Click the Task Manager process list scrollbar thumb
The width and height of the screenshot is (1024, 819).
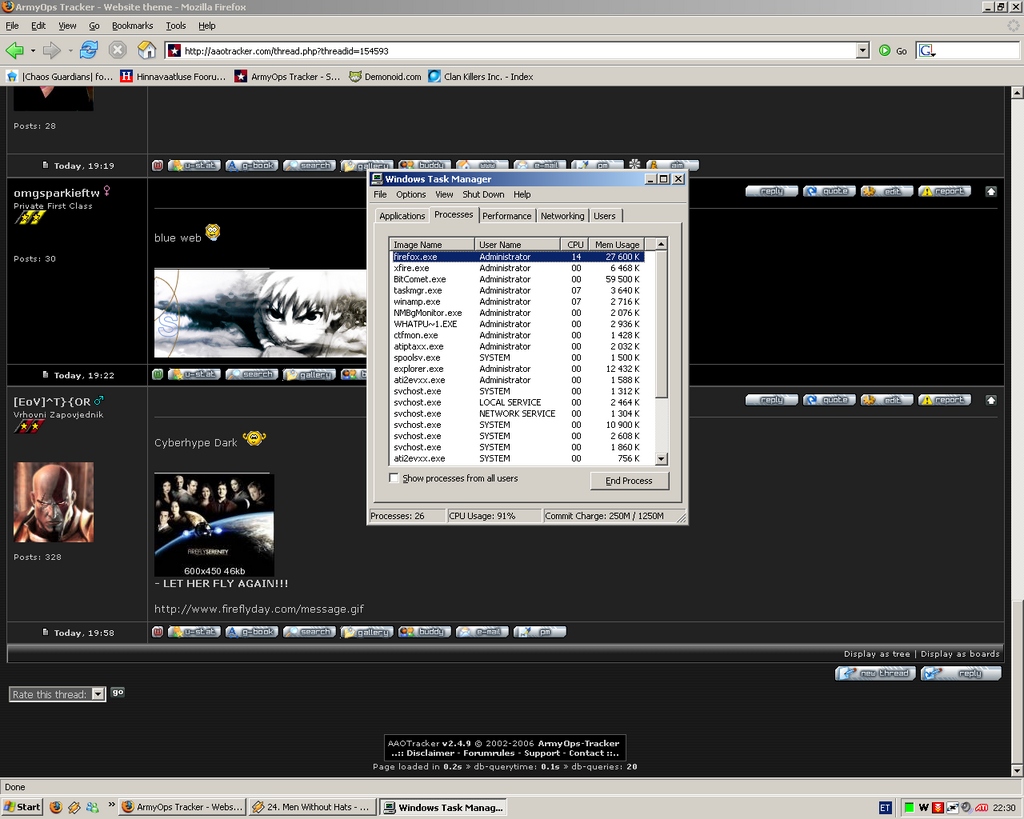coord(662,324)
